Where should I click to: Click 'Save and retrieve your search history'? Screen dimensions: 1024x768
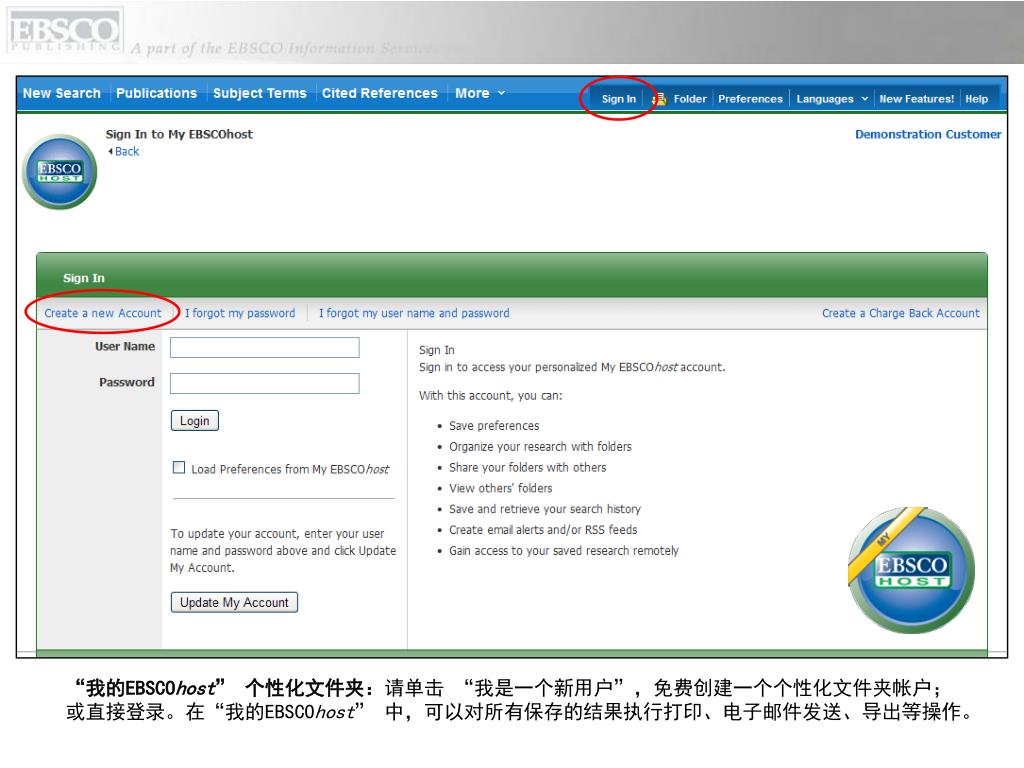[x=545, y=509]
